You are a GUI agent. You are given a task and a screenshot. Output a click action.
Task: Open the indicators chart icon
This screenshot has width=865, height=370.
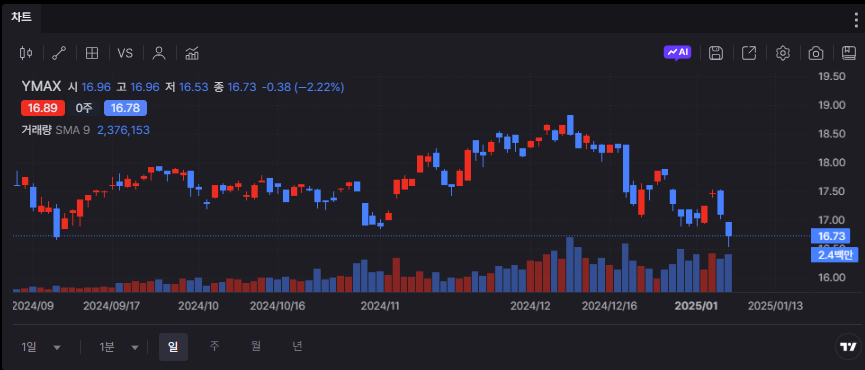pyautogui.click(x=192, y=53)
